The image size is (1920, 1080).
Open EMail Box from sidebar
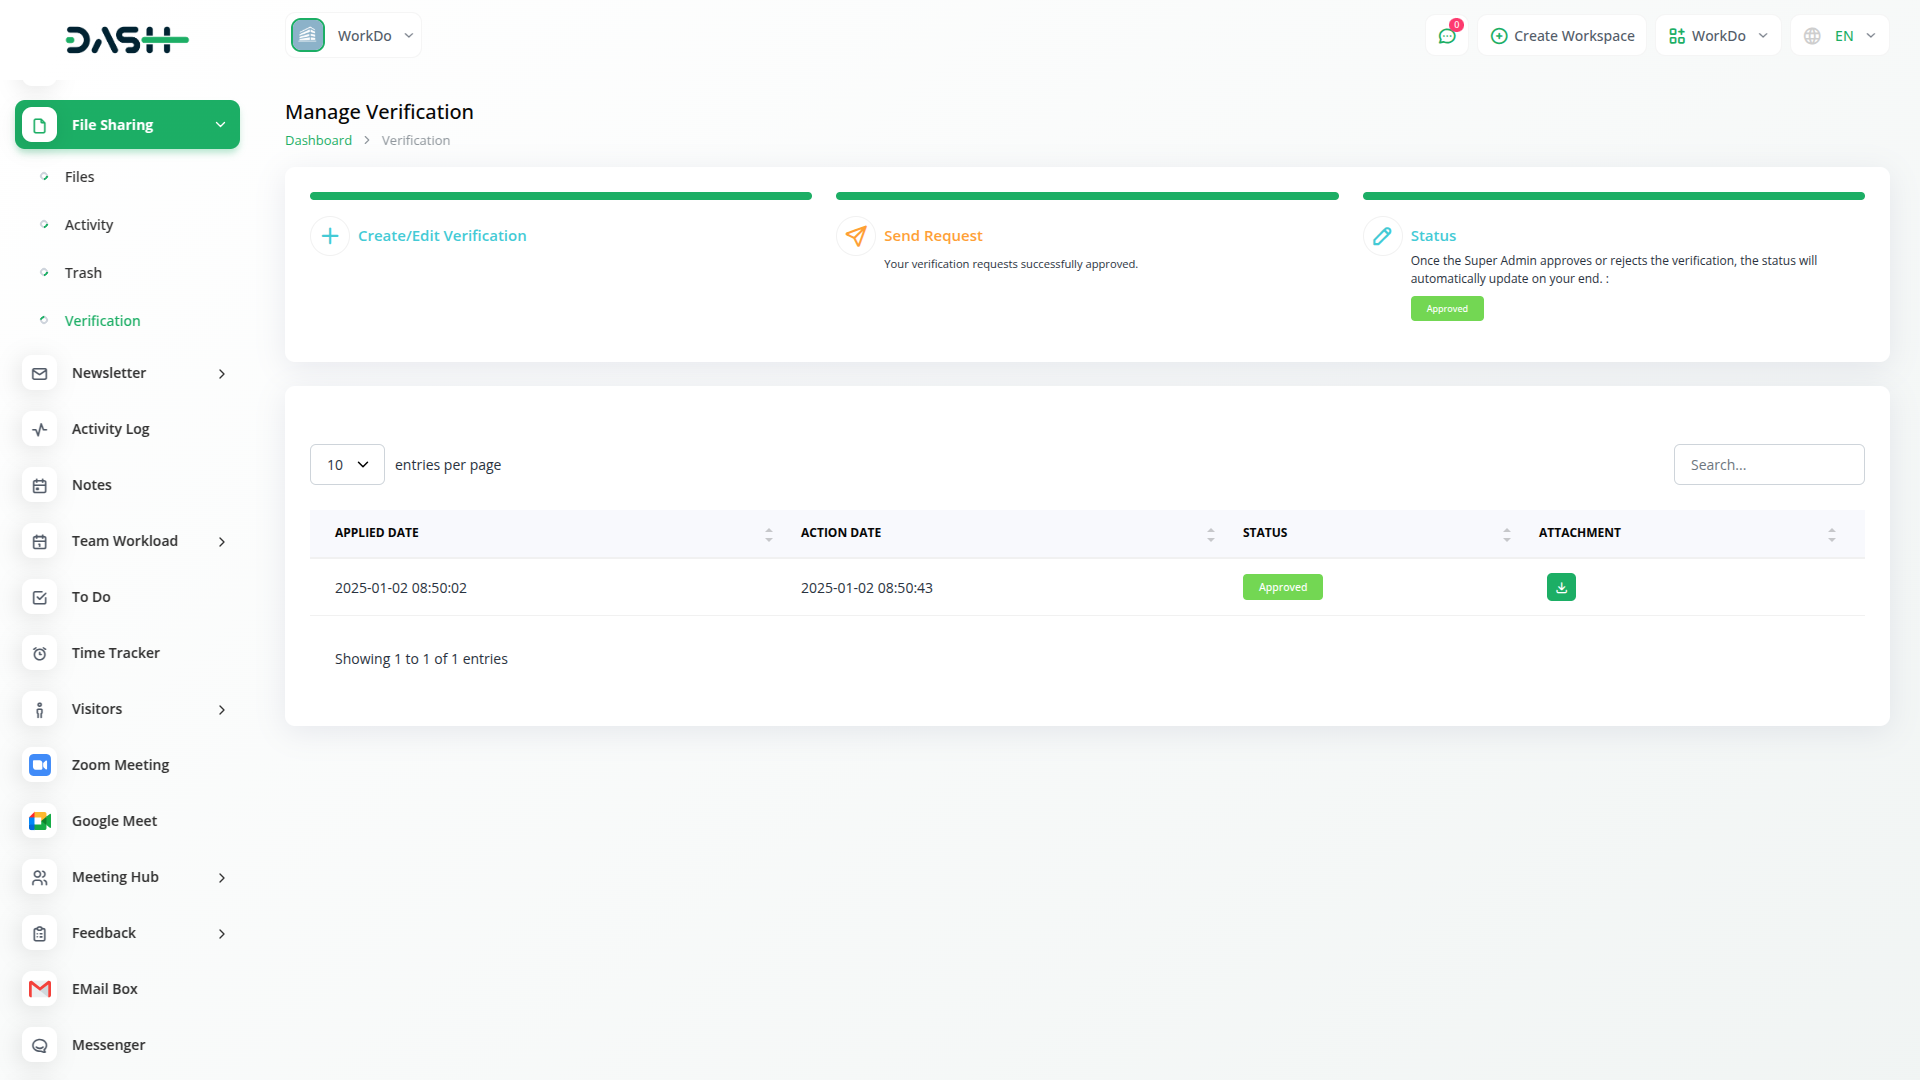coord(104,989)
